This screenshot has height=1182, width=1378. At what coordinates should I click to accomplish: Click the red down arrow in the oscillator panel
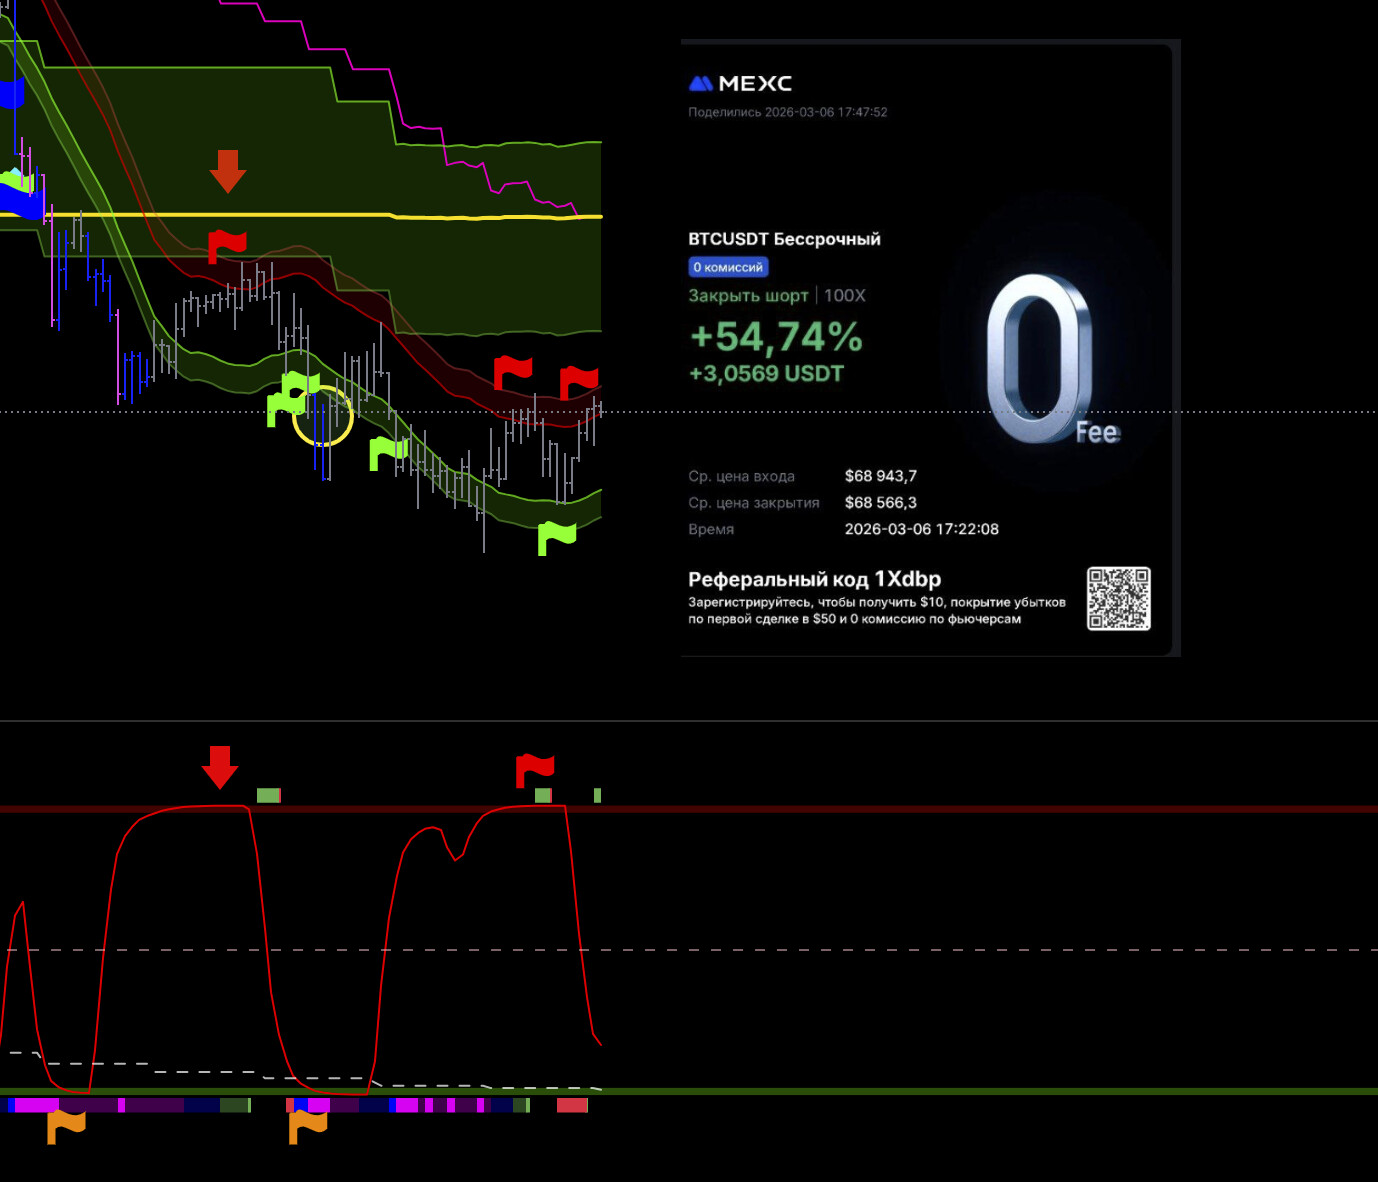click(220, 767)
